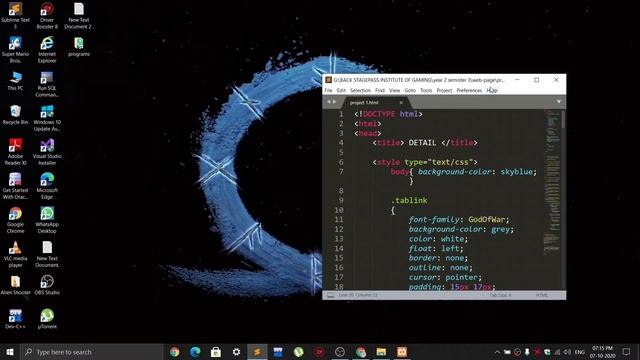
Task: Open the File menu in Sublime Text
Action: click(328, 90)
